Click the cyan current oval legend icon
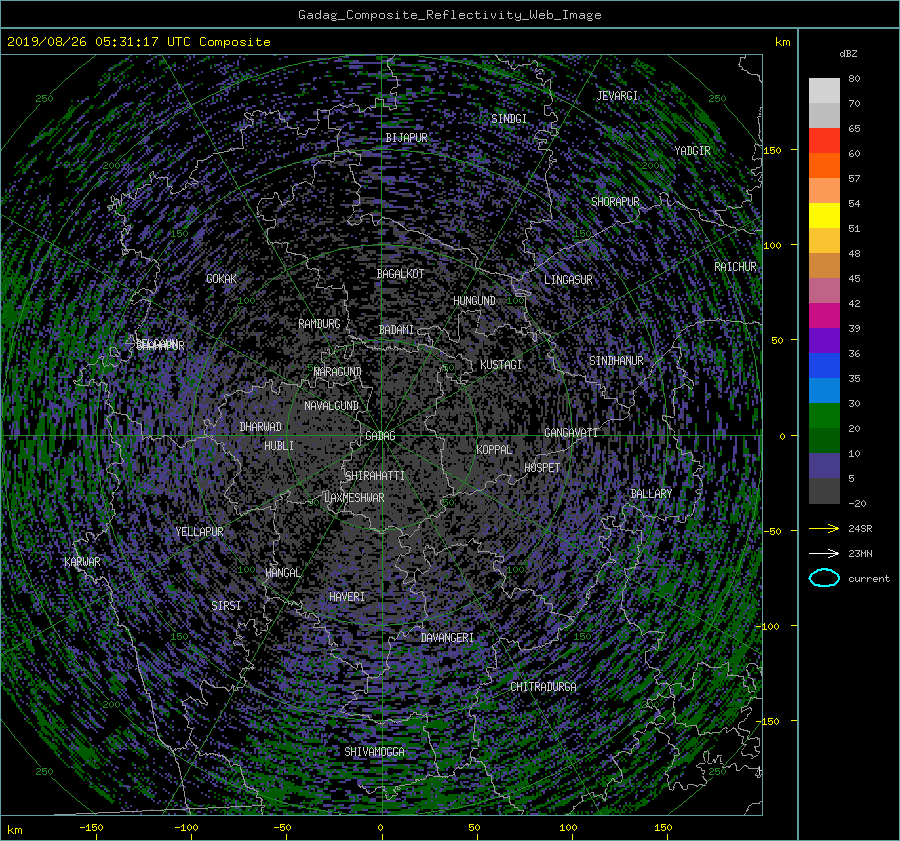900x841 pixels. pos(824,578)
